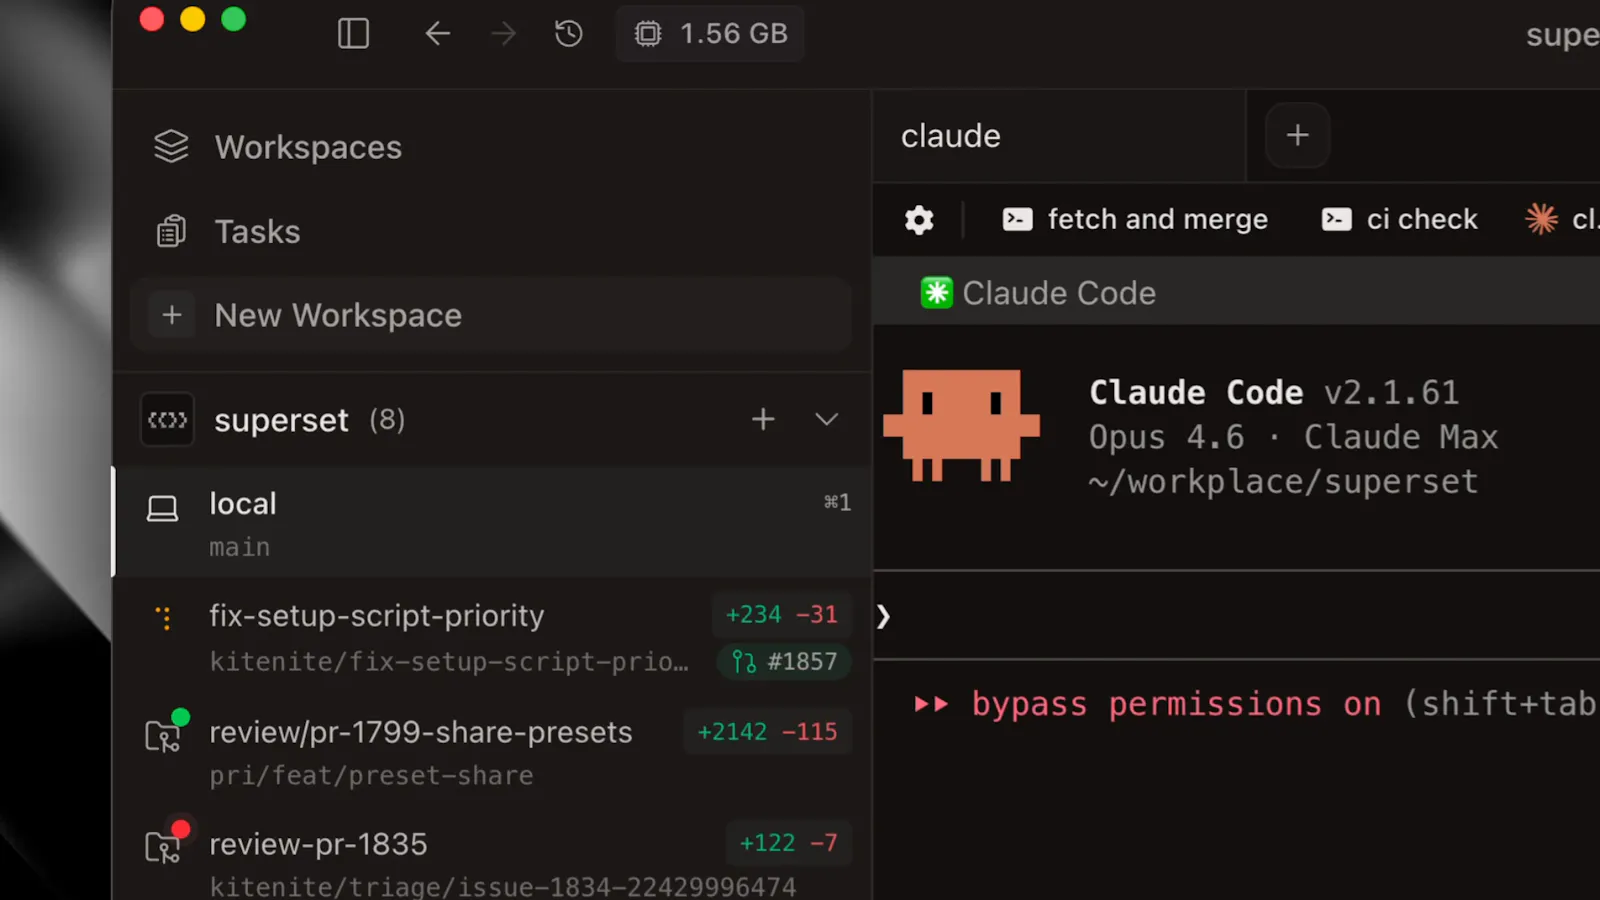
Task: Create a New Workspace
Action: [491, 315]
